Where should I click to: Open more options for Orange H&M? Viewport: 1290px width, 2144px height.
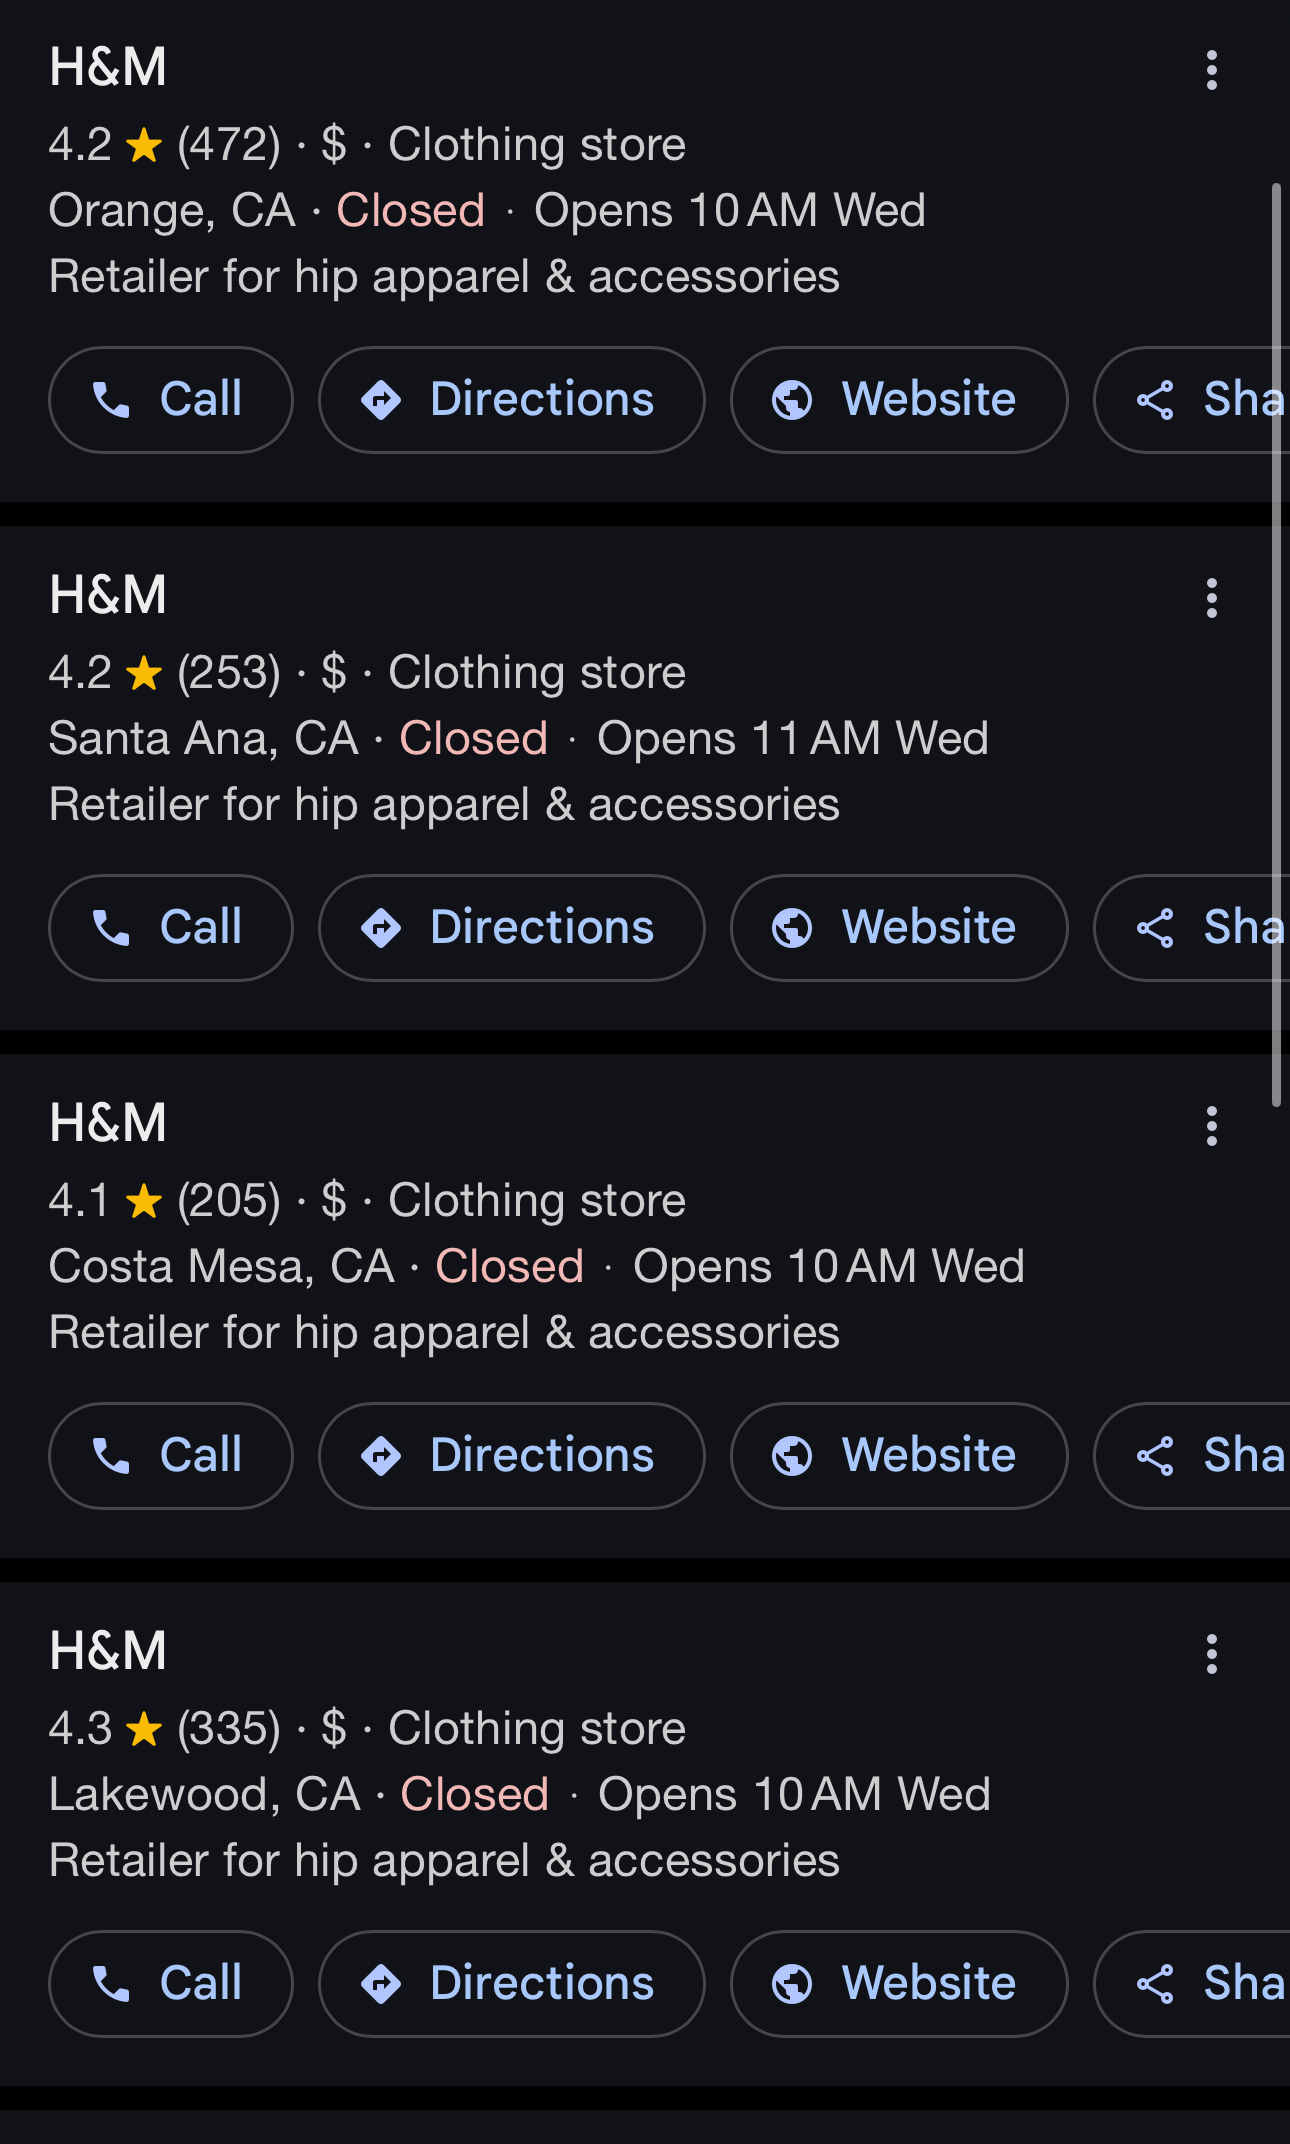click(1211, 70)
